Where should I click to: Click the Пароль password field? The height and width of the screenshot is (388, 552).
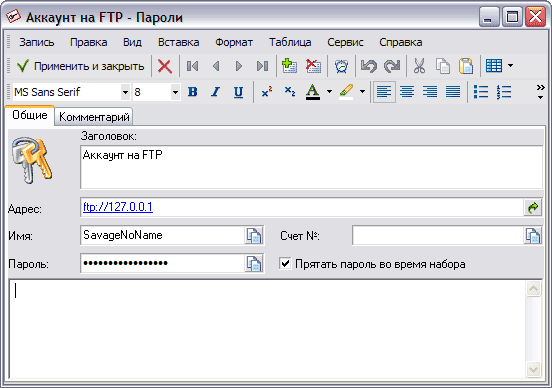163,263
